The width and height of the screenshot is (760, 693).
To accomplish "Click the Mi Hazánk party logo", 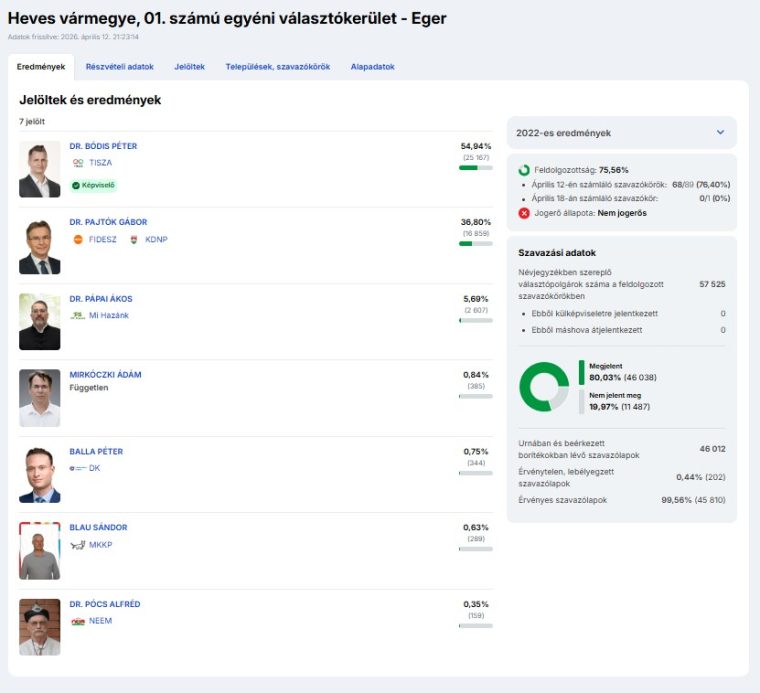I will (x=78, y=315).
